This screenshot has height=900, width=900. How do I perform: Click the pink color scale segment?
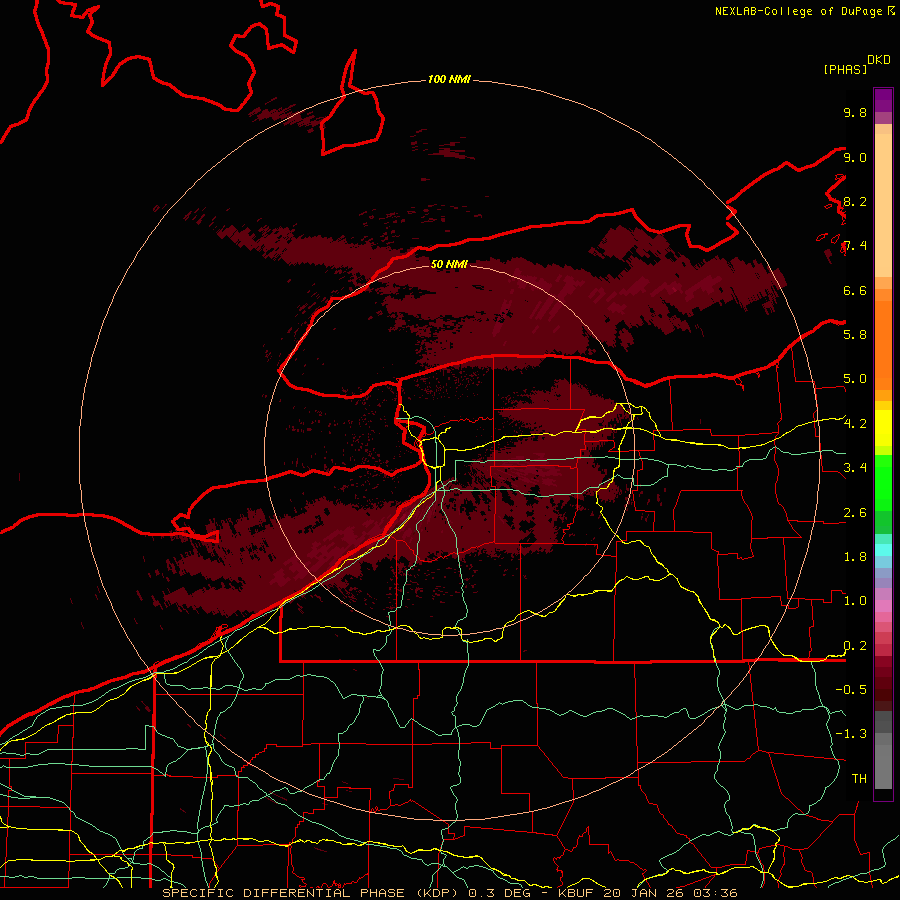tap(883, 606)
